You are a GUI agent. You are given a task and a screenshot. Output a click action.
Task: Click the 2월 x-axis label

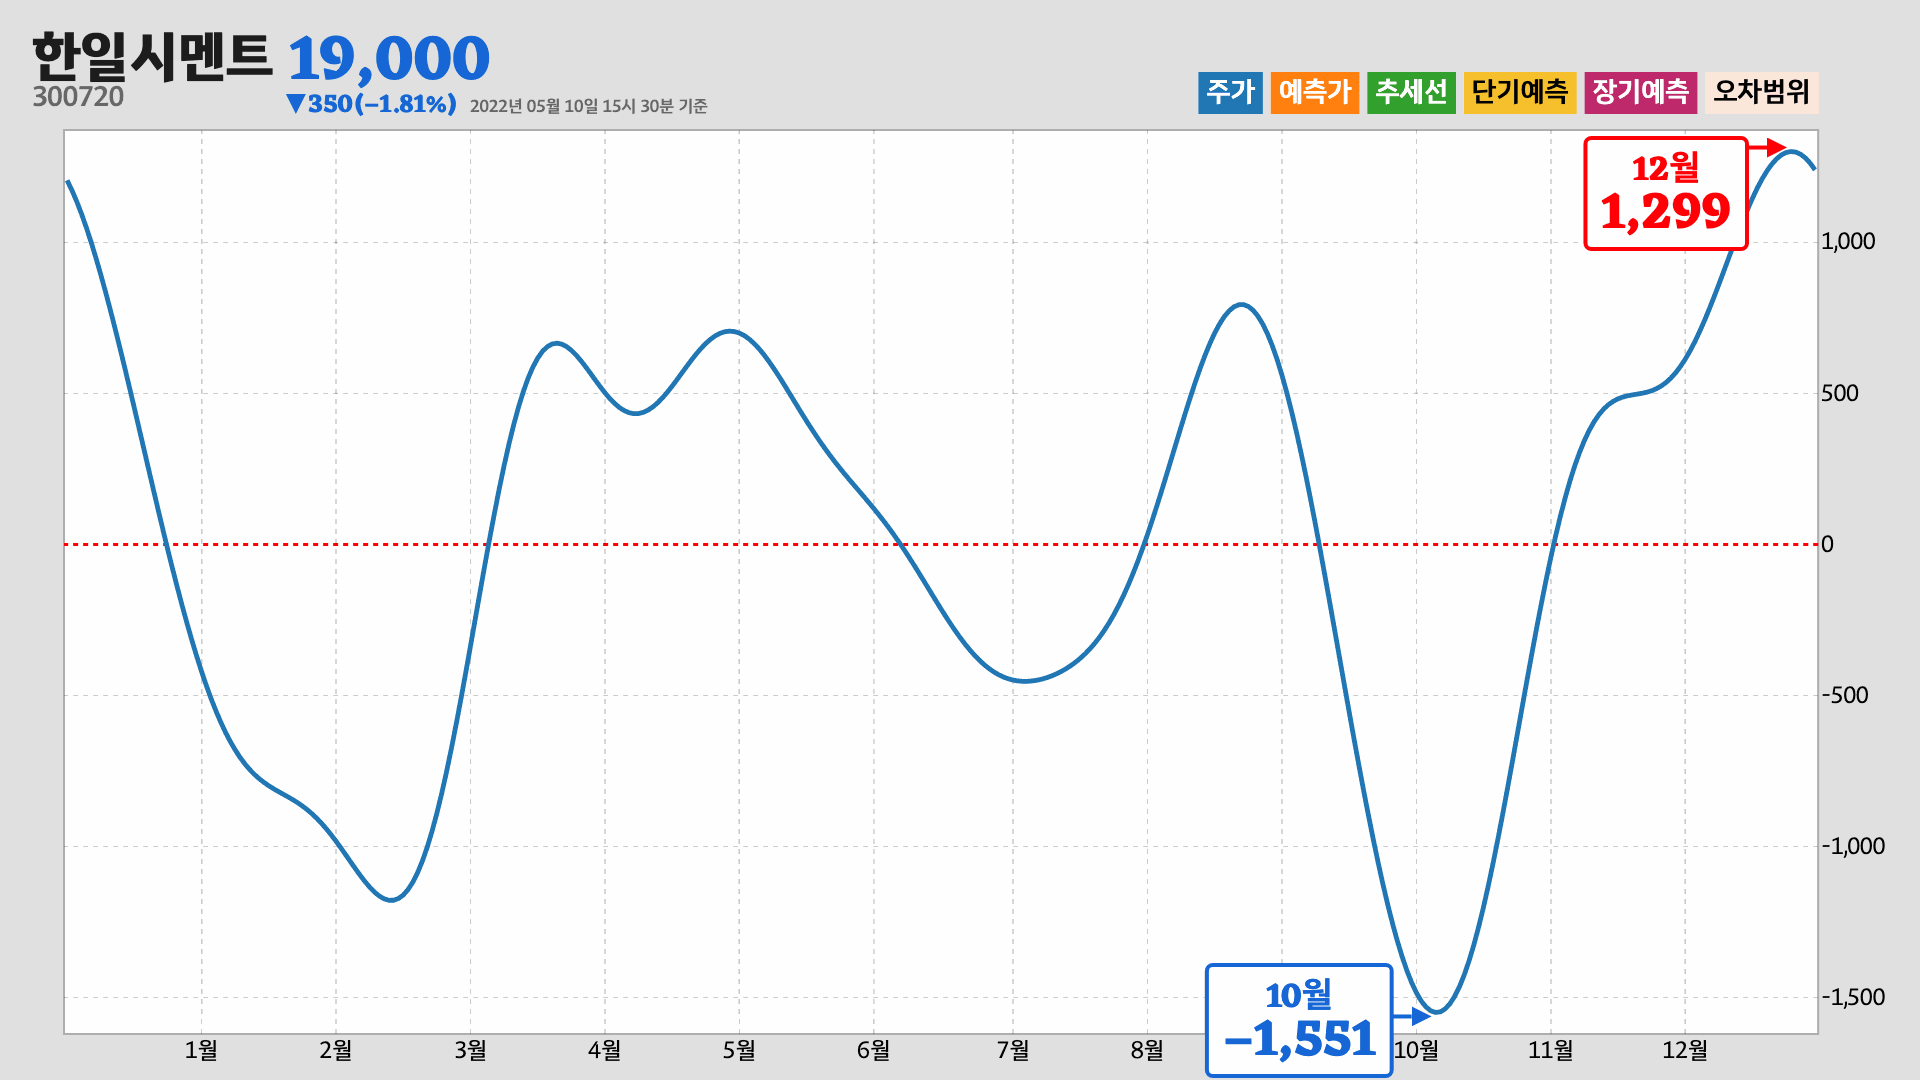[336, 1050]
